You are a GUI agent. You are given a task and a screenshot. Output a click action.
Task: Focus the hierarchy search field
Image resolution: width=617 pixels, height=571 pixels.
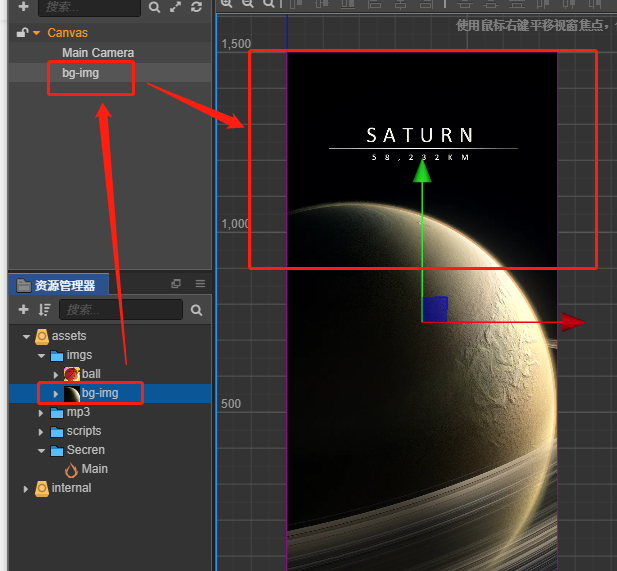[x=89, y=7]
